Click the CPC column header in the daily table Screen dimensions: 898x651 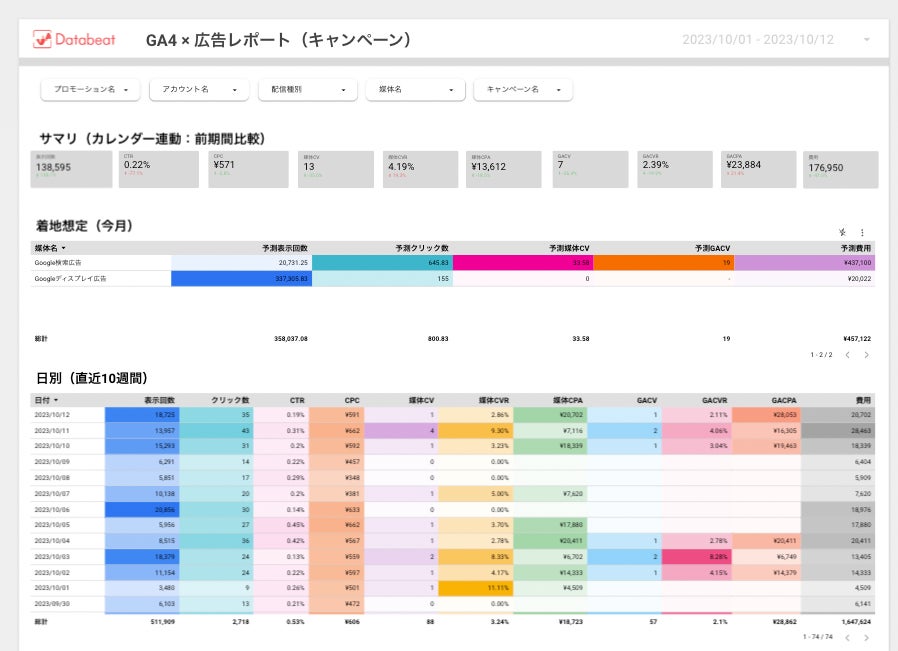(352, 400)
